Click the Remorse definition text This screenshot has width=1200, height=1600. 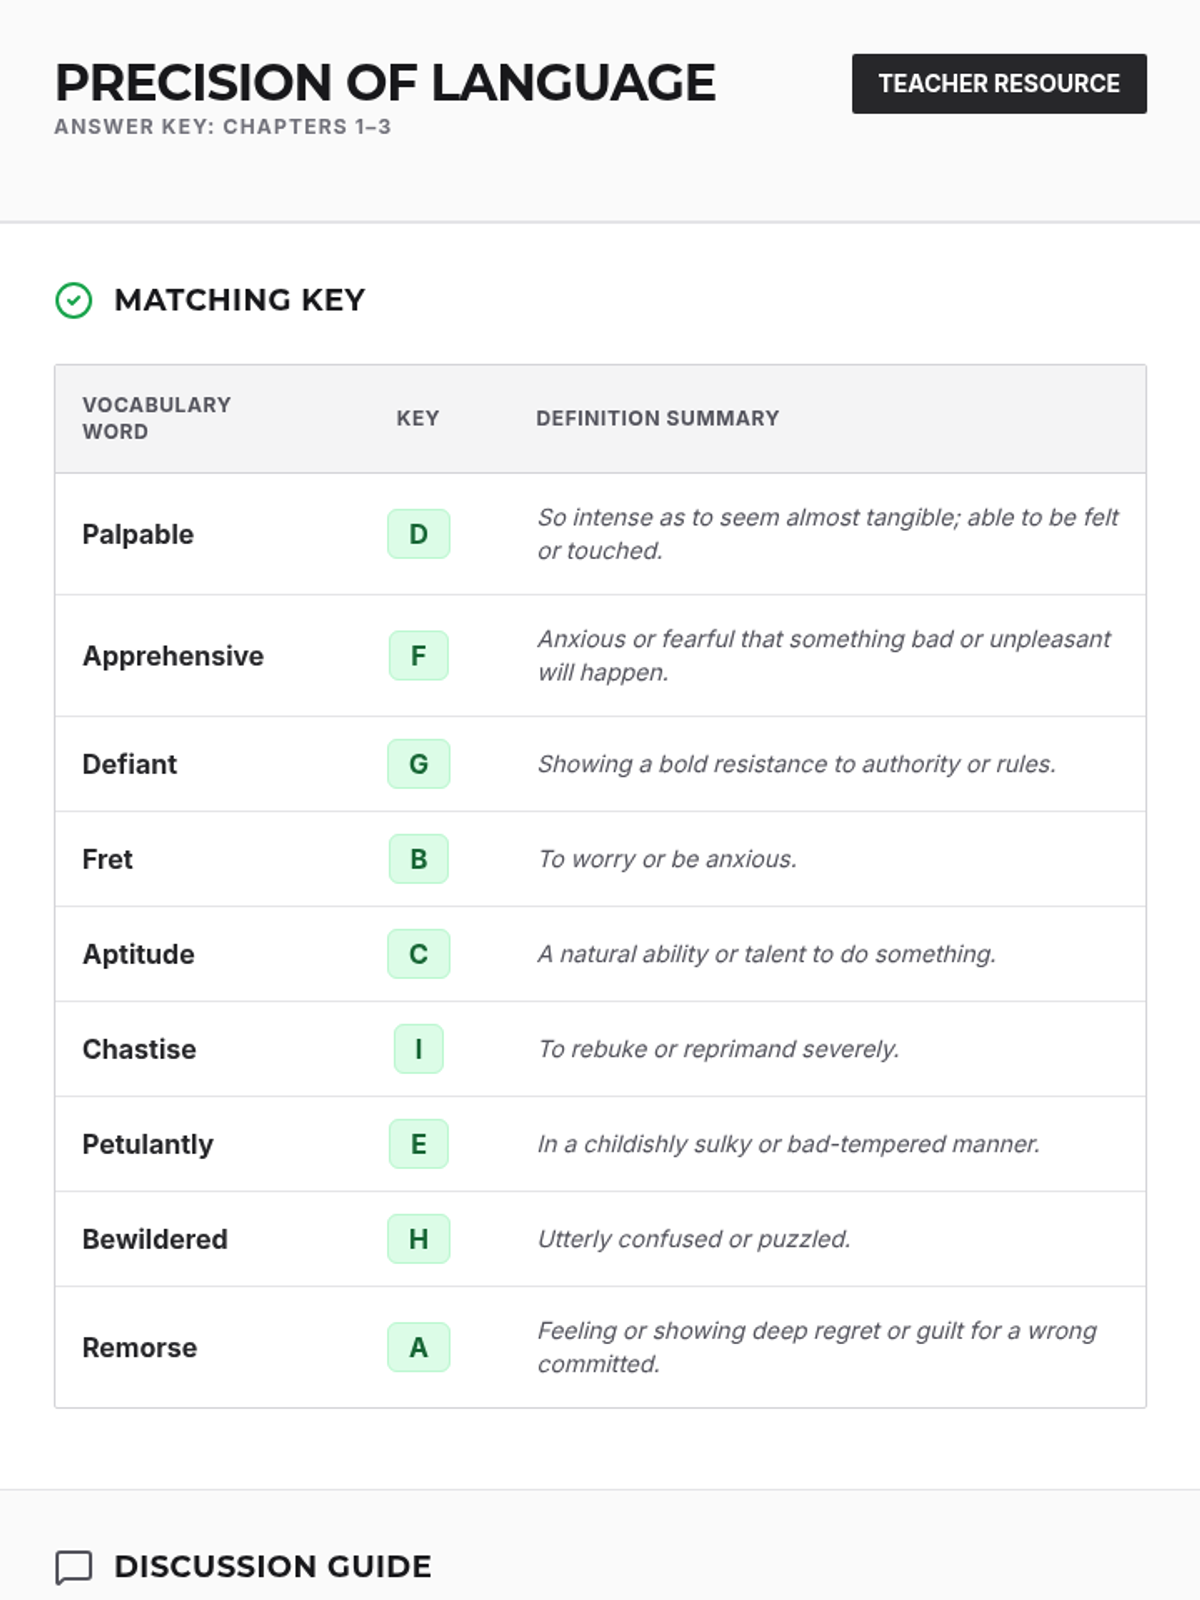[816, 1347]
